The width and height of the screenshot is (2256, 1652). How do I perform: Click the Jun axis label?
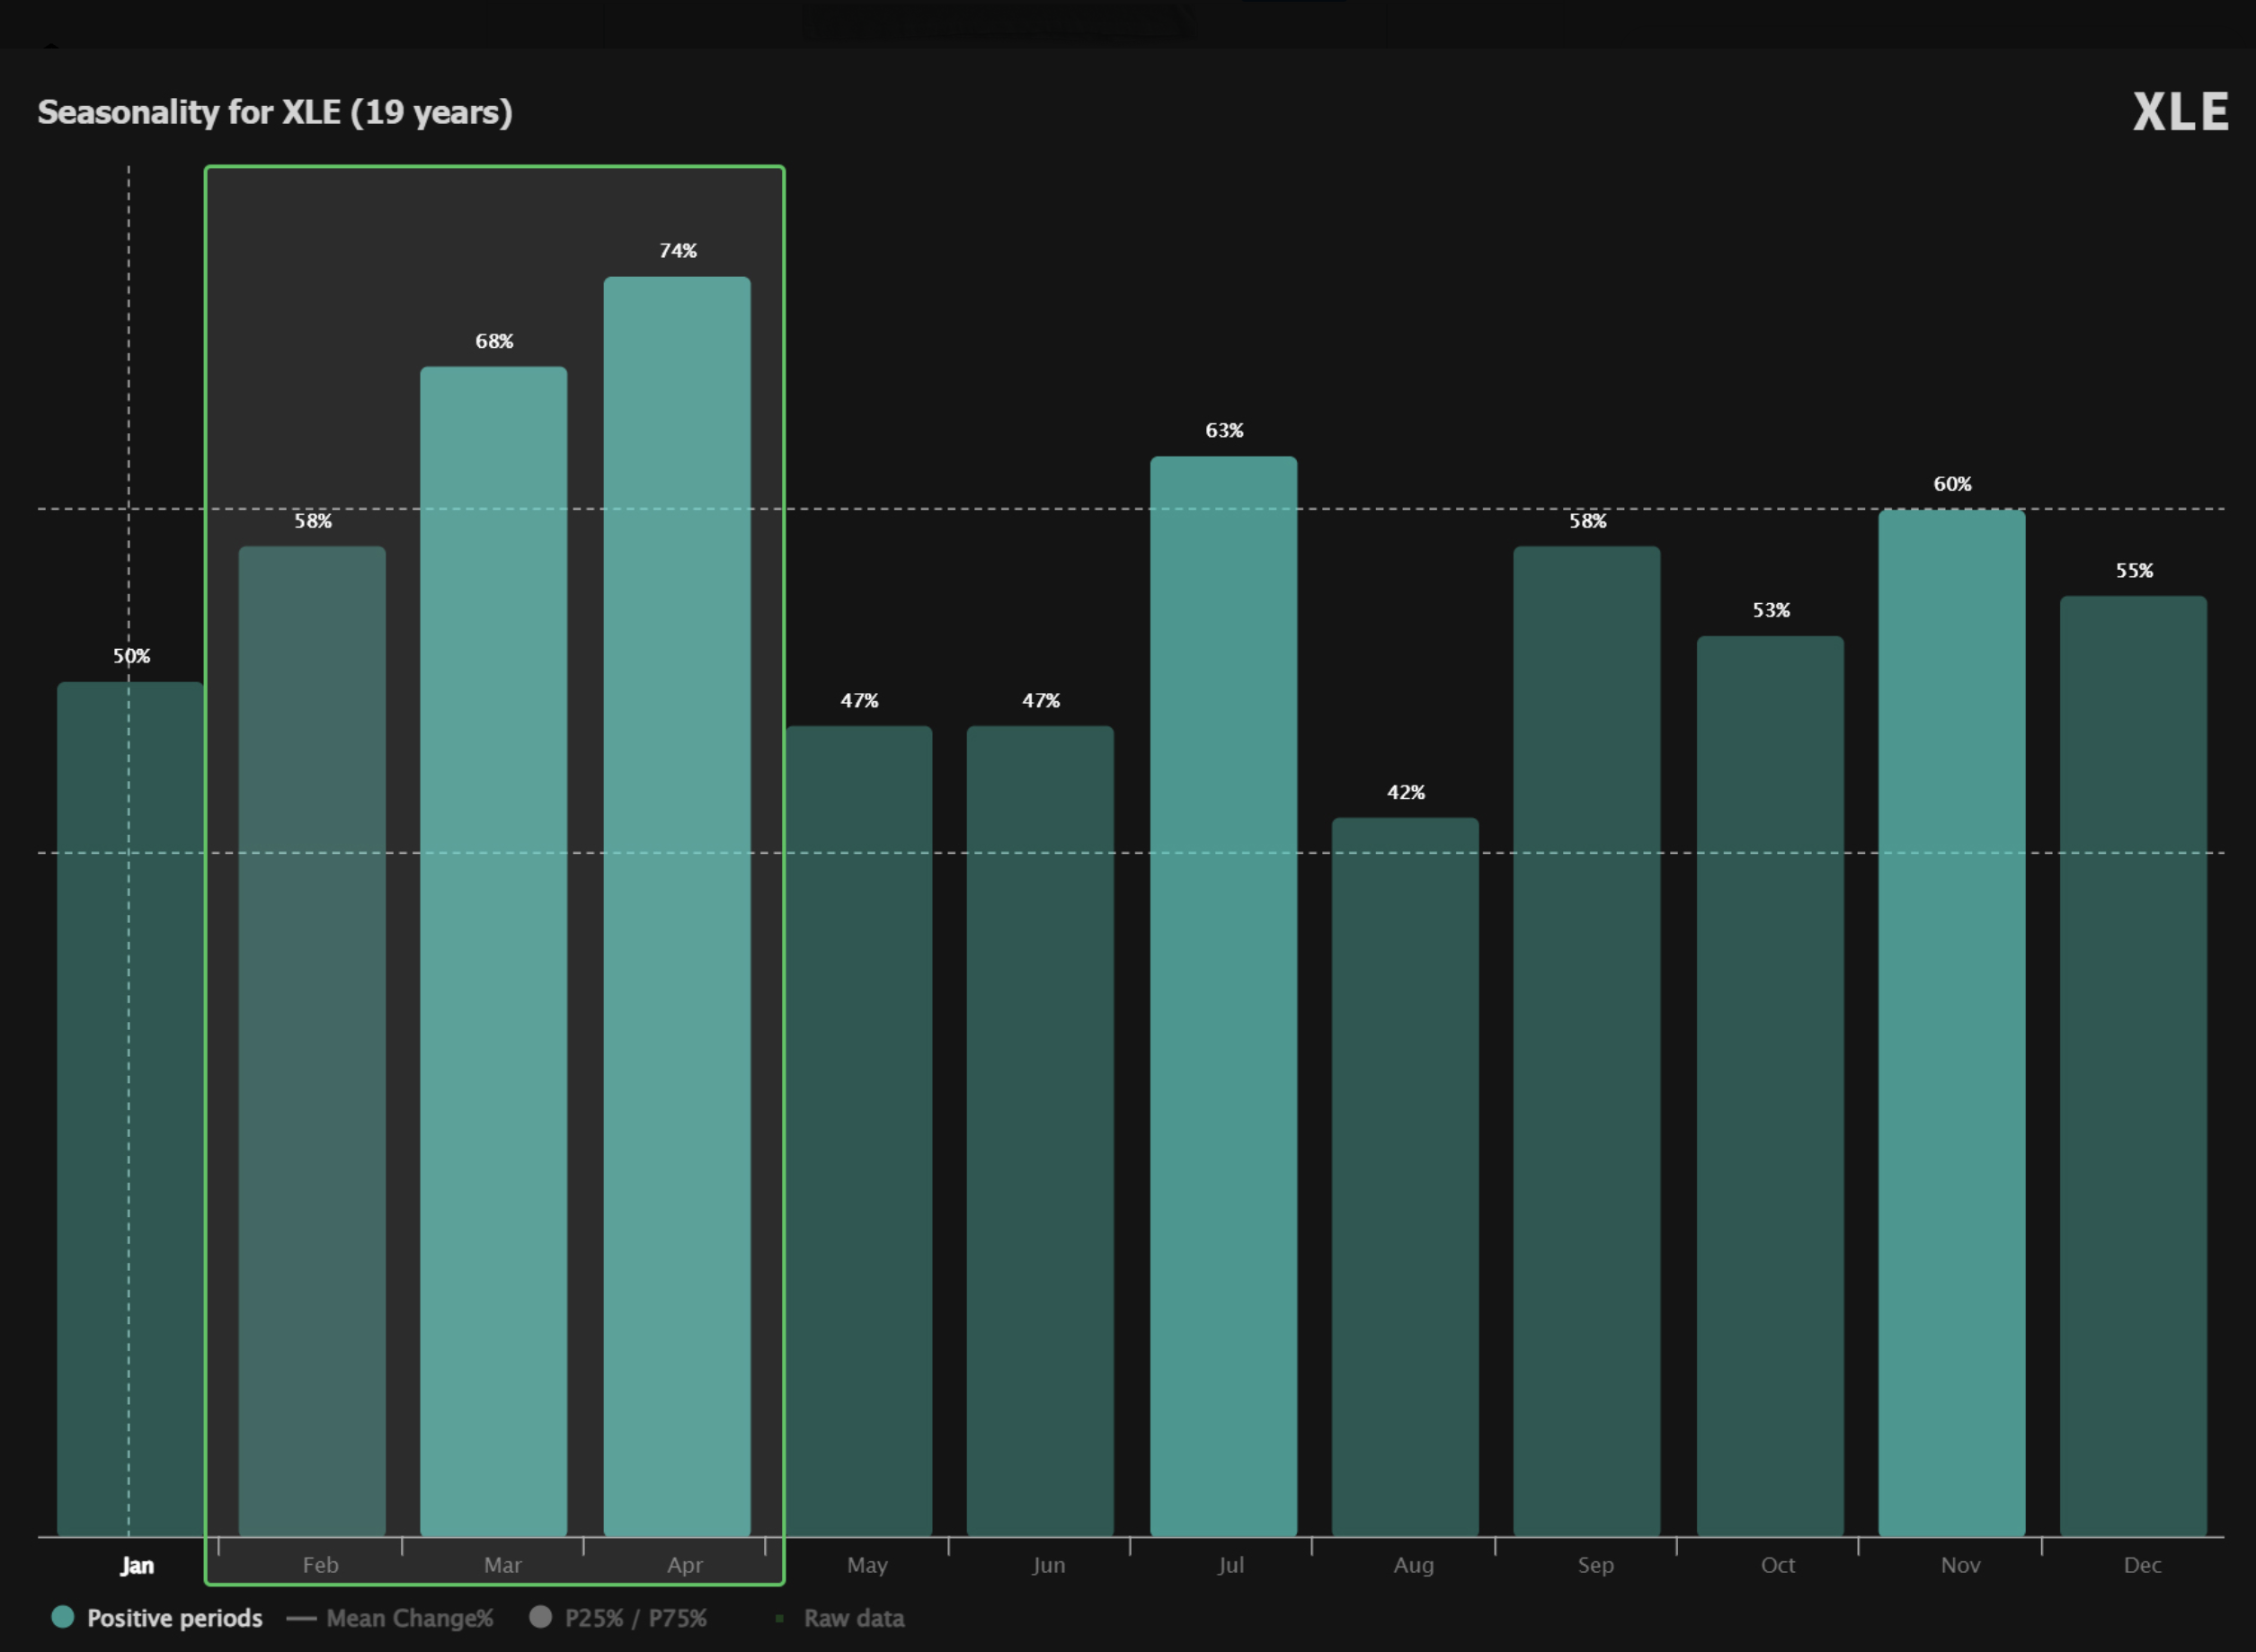pos(1049,1565)
